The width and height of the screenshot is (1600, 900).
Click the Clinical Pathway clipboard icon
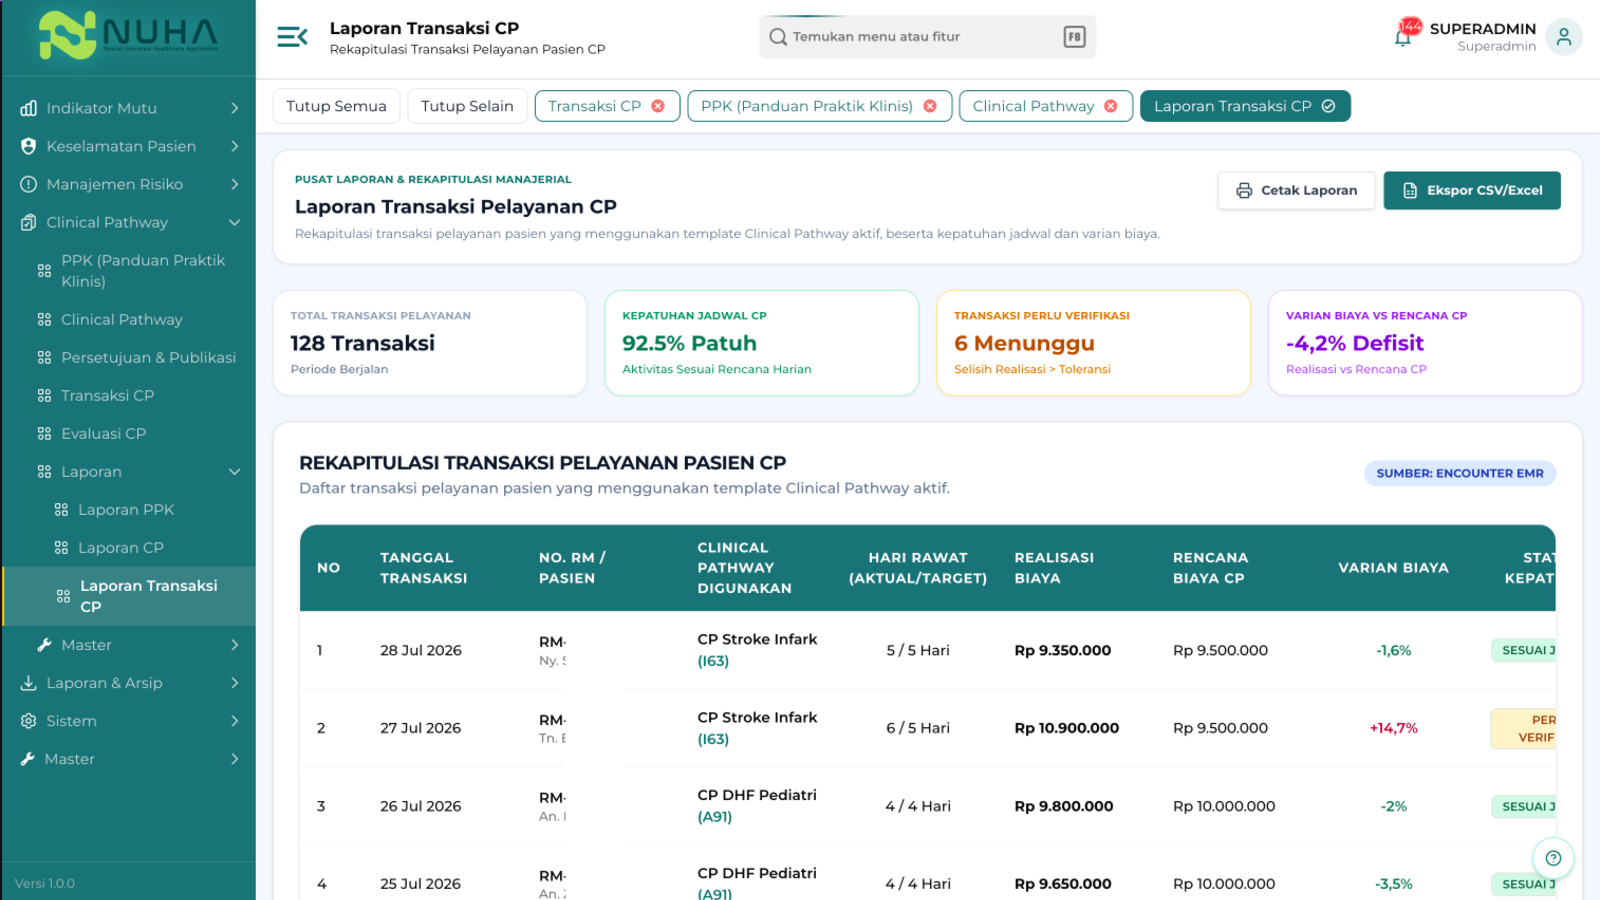28,222
